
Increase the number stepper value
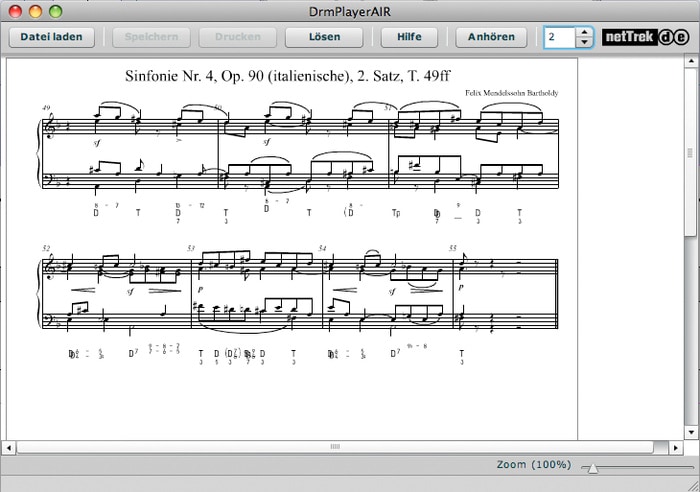tap(584, 32)
